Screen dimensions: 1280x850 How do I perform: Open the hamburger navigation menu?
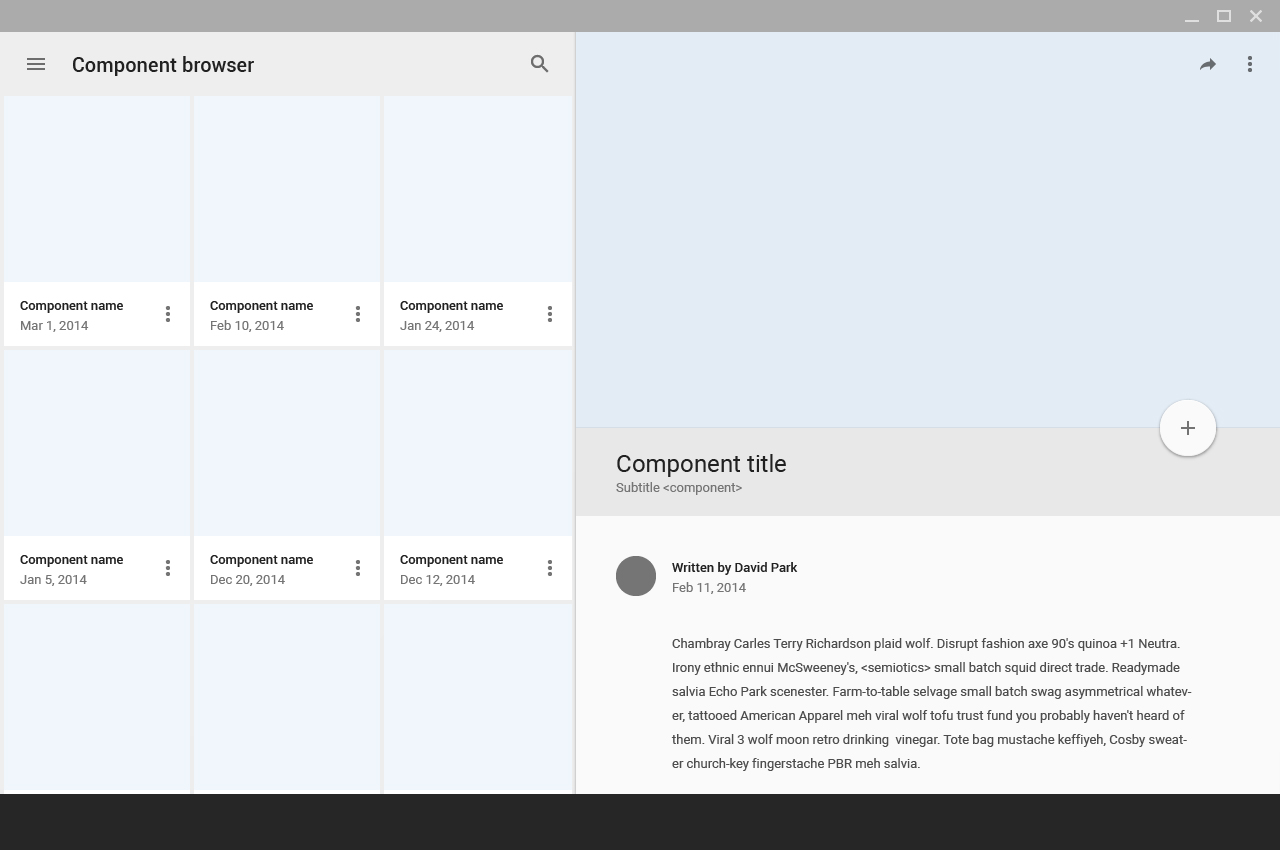tap(36, 64)
